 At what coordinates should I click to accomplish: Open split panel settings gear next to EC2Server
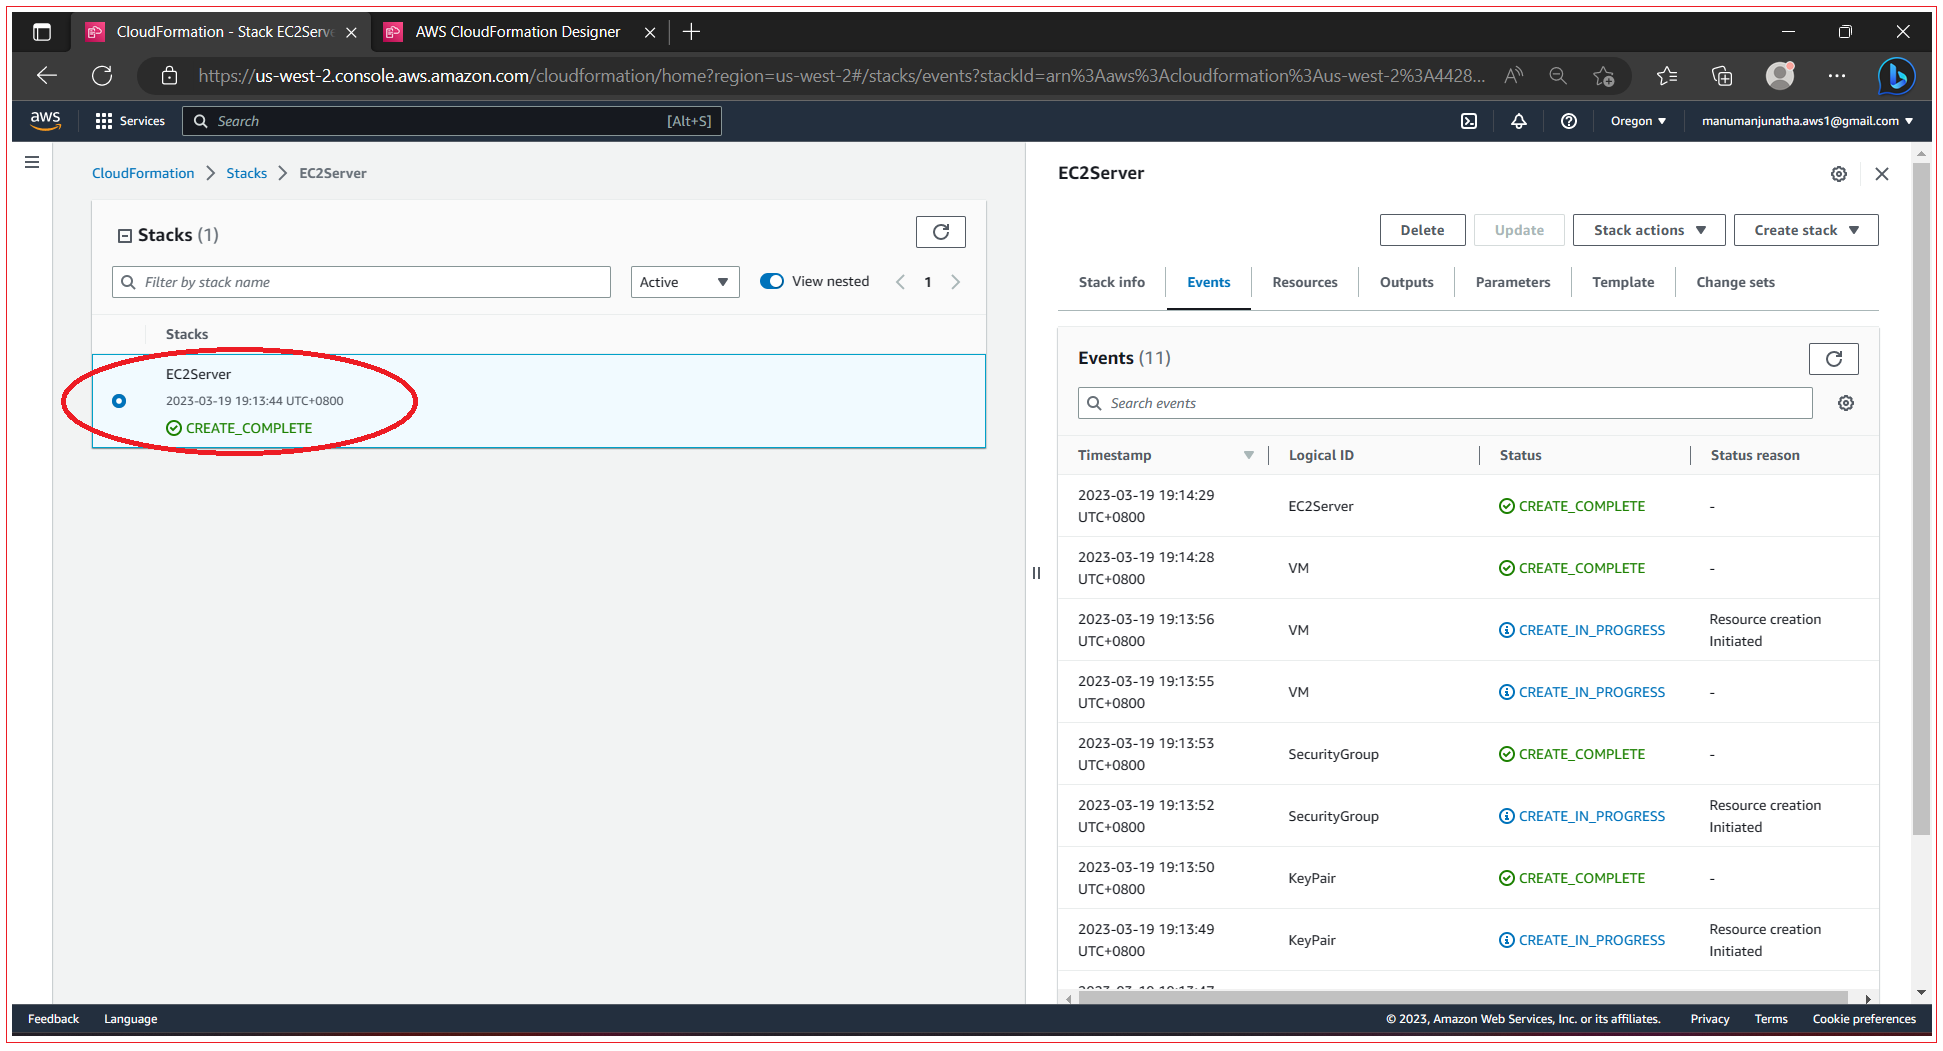point(1838,174)
